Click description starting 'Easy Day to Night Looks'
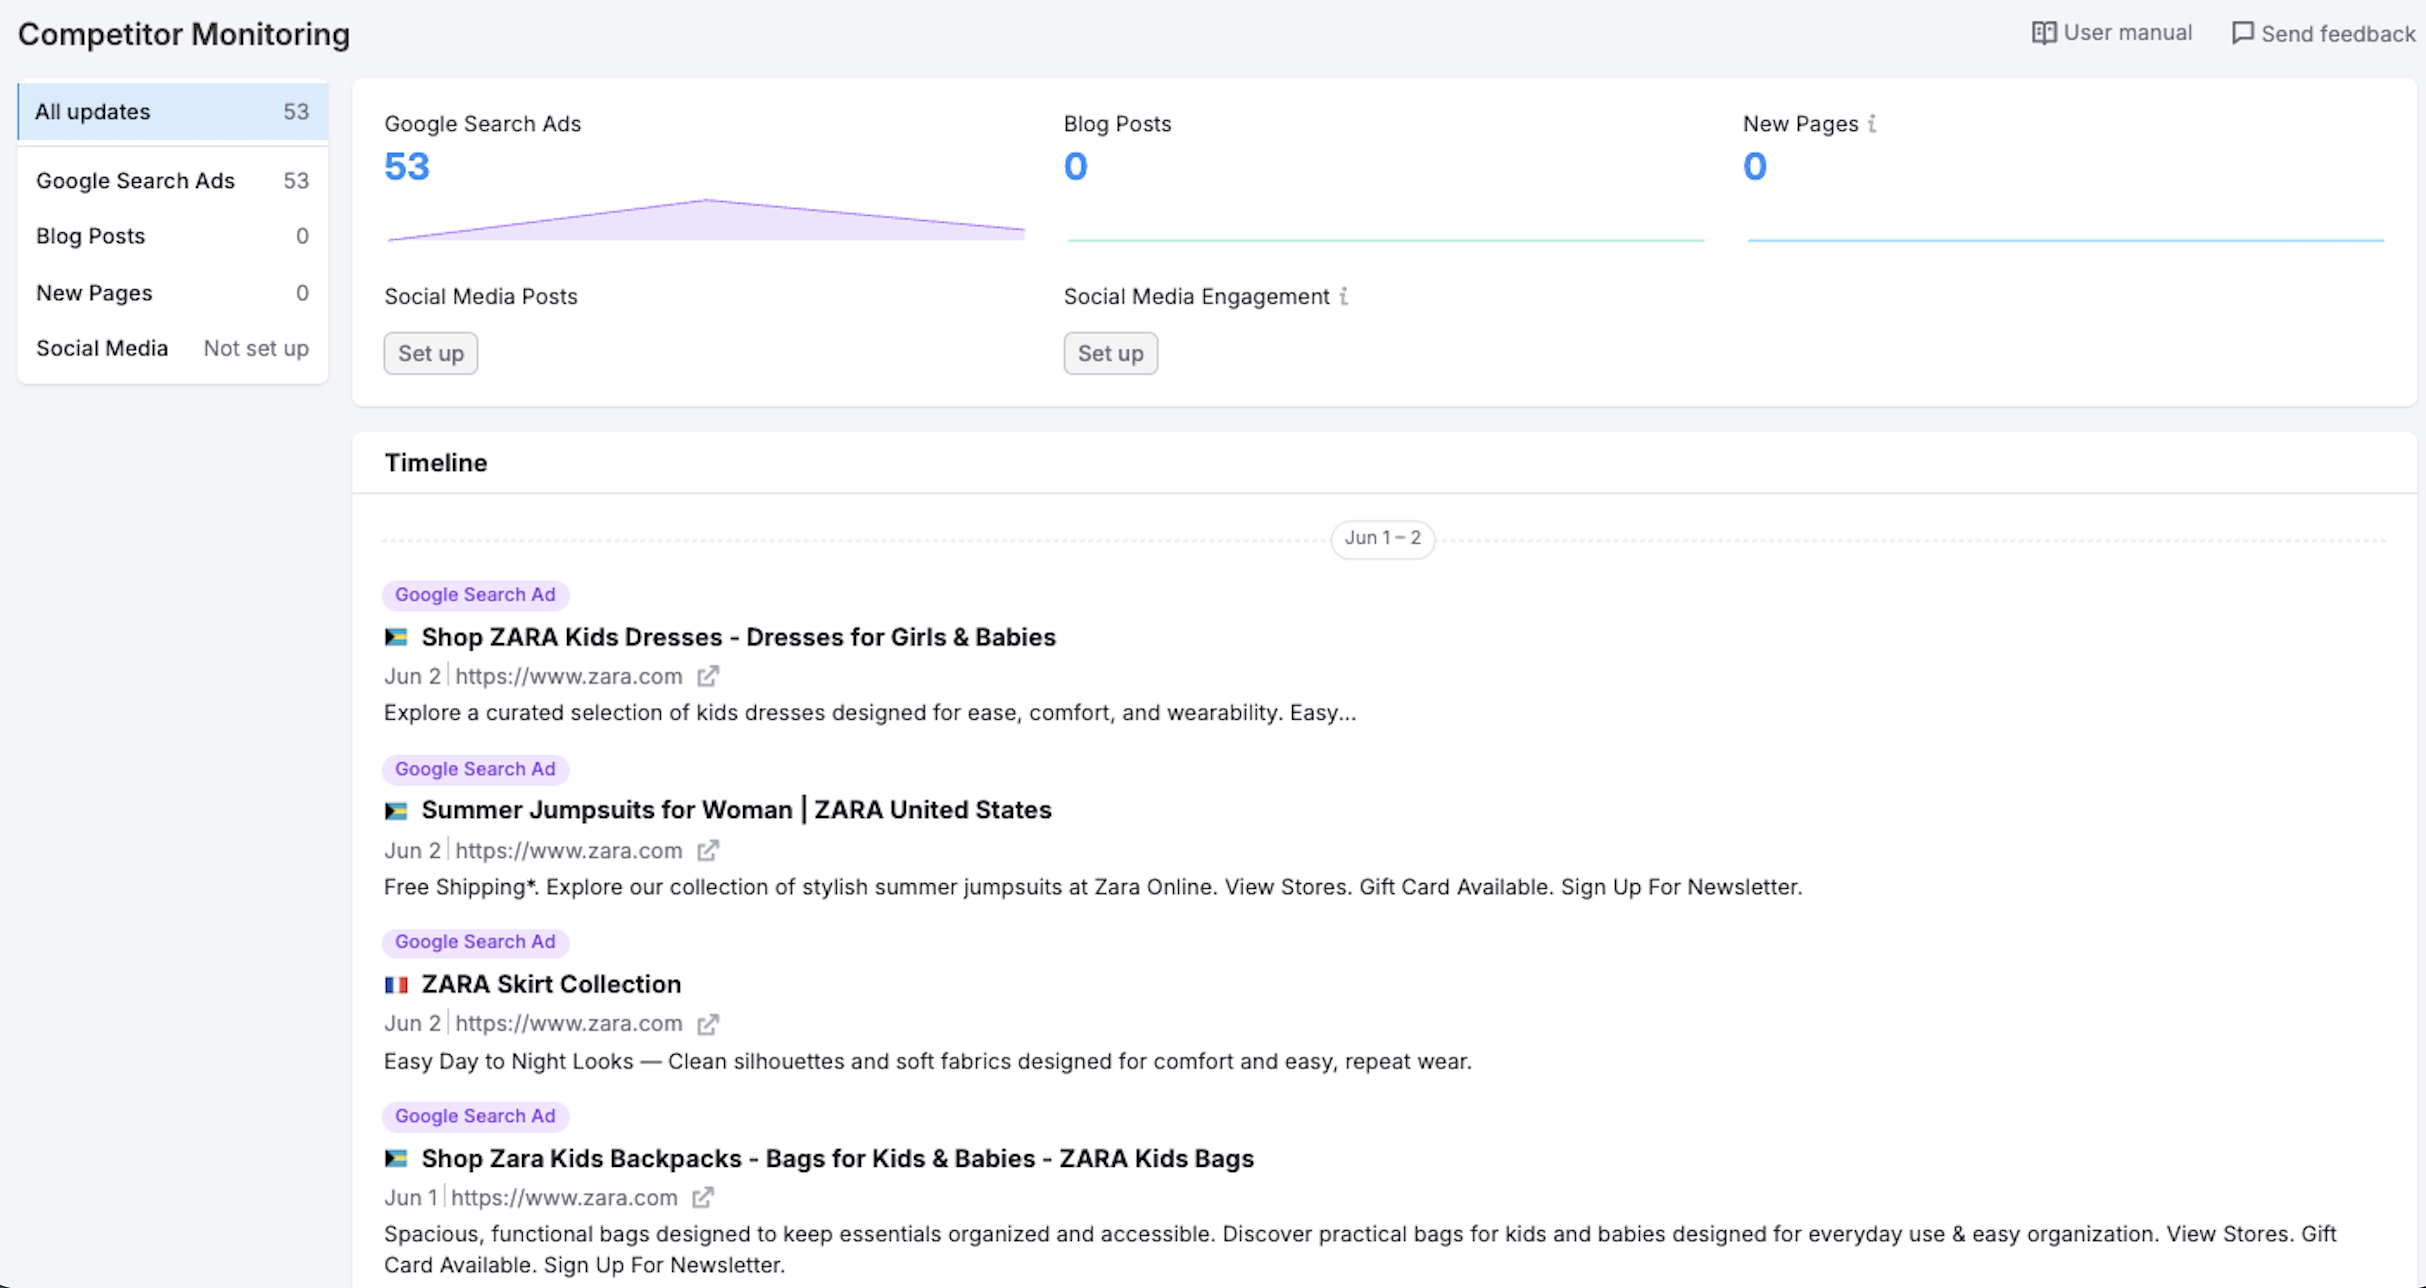 [x=928, y=1061]
